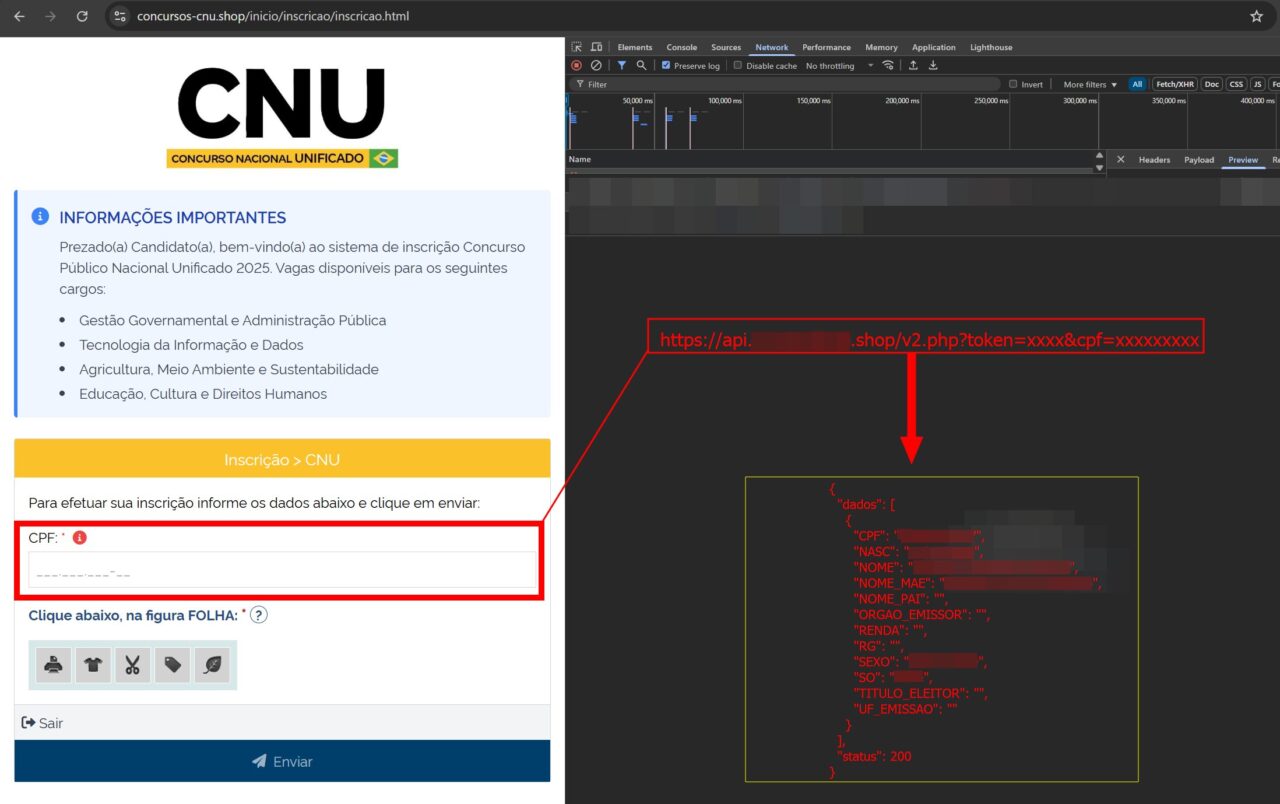Filter requests by CSS type

coord(1237,84)
